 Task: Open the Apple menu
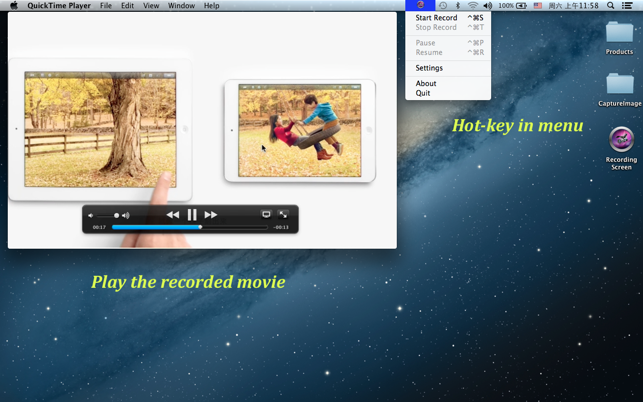(14, 5)
